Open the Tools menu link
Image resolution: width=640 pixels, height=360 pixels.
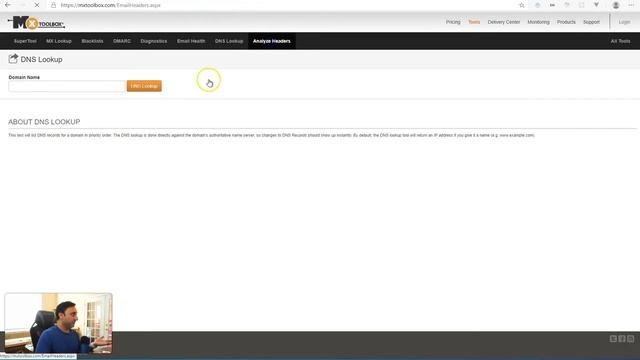(x=474, y=22)
